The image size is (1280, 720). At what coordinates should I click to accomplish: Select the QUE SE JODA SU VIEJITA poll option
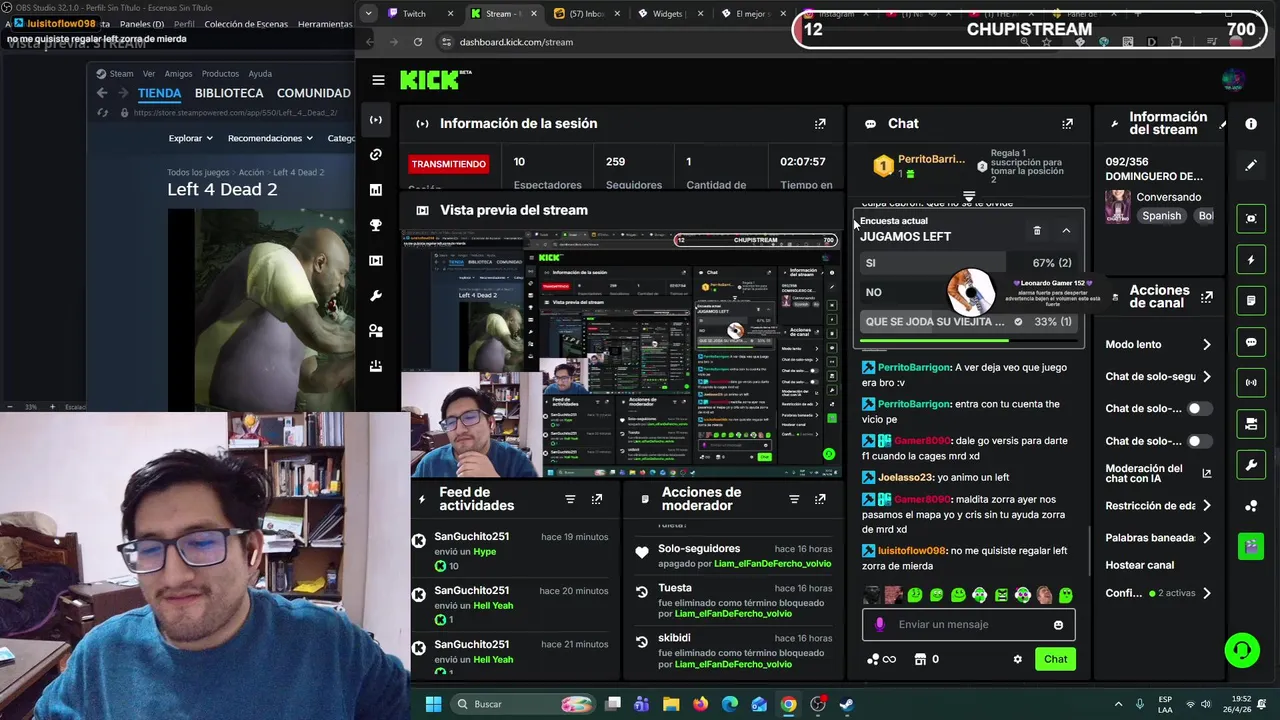pos(968,322)
